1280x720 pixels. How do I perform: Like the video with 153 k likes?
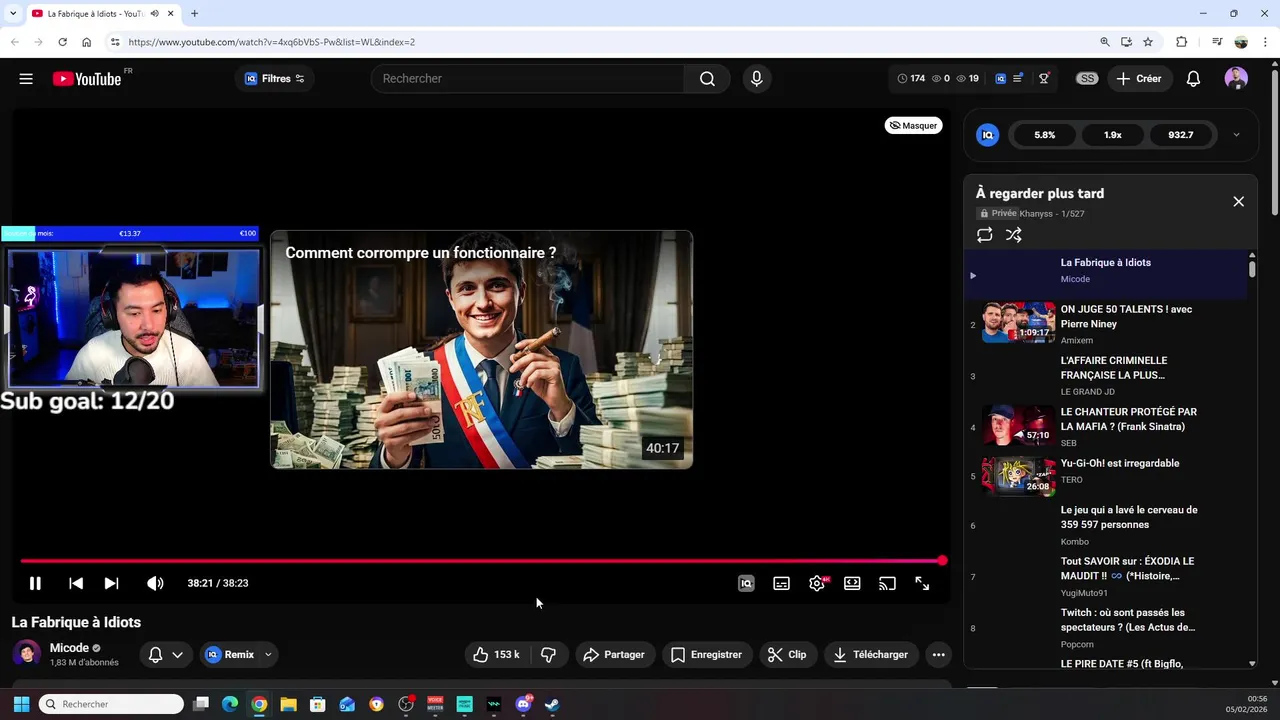tap(497, 655)
